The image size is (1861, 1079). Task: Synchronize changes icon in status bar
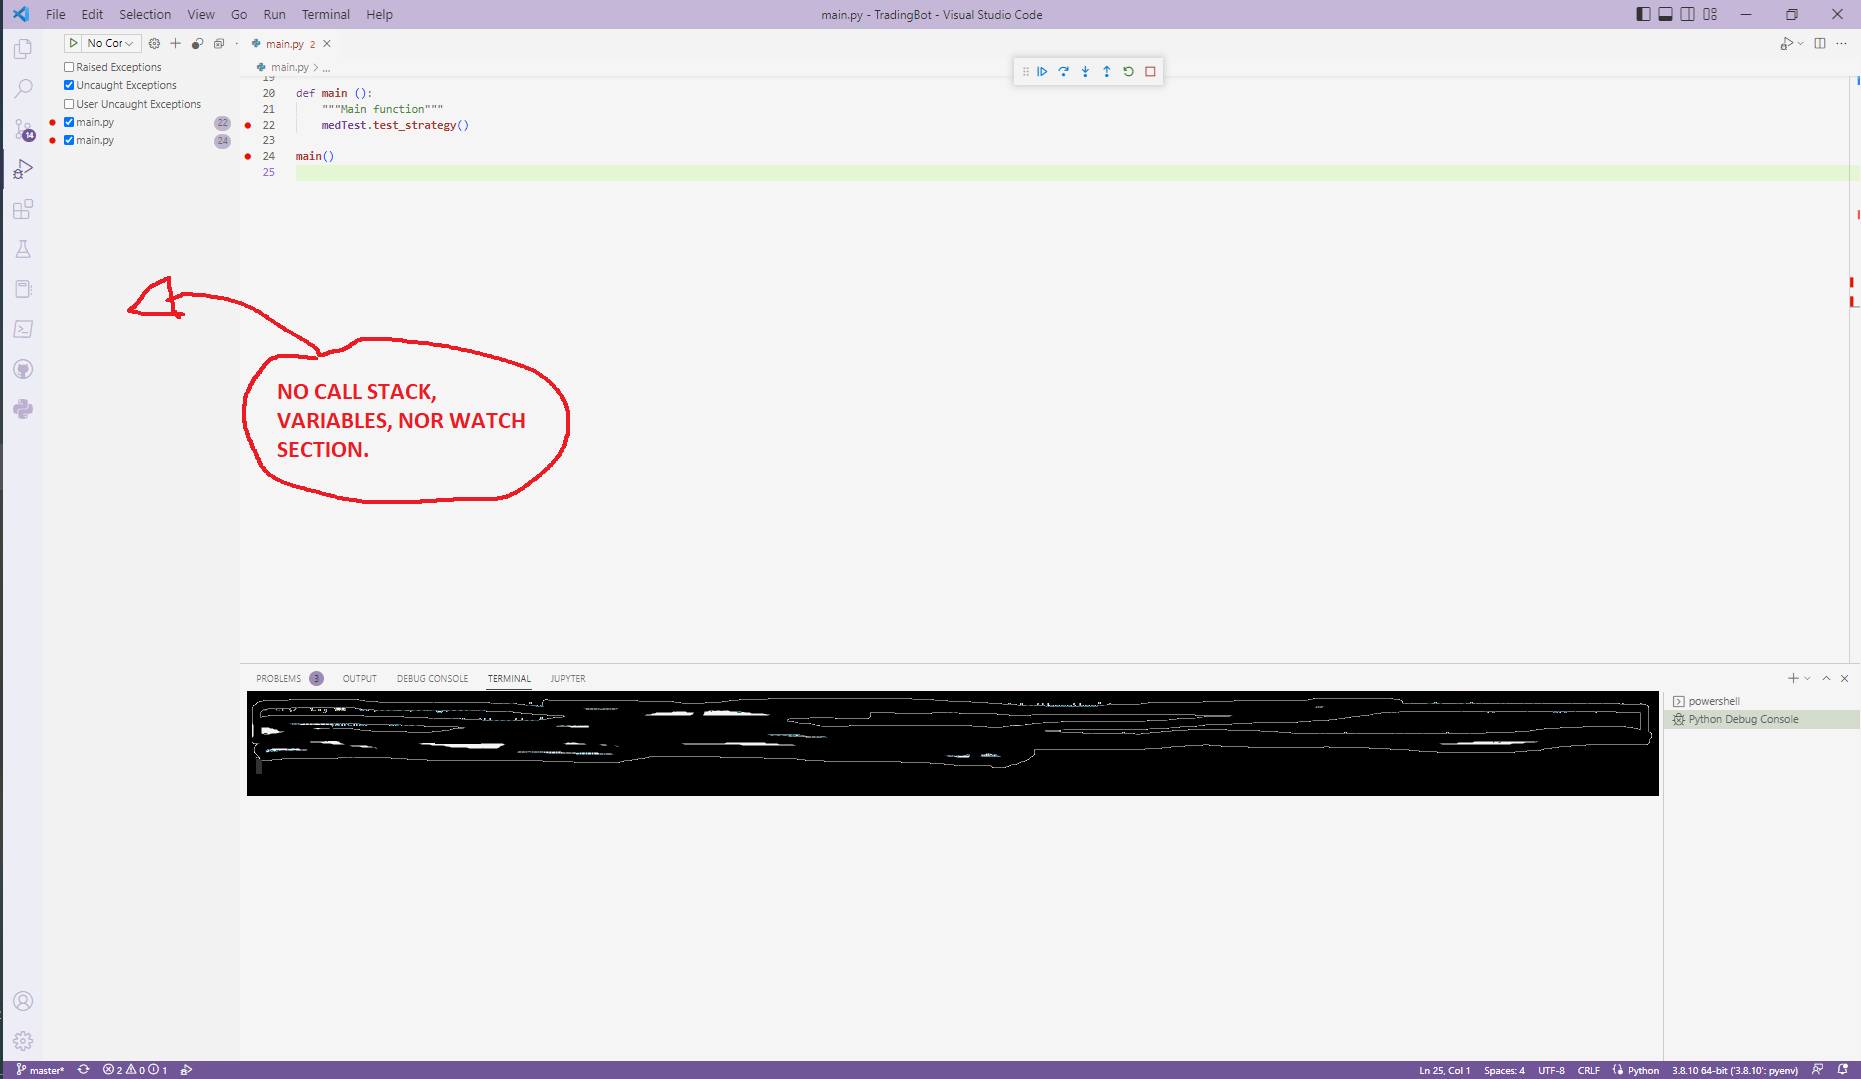click(x=84, y=1070)
